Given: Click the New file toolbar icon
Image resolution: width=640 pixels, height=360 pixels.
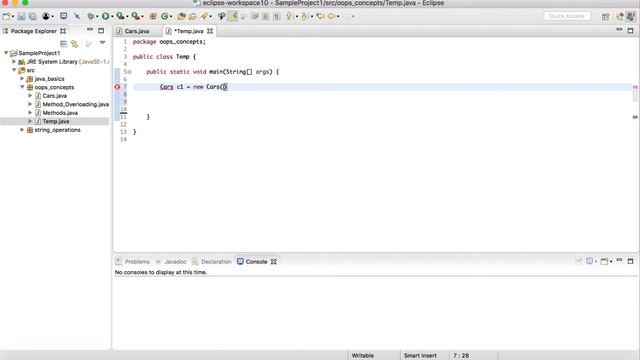Looking at the screenshot, I should pos(6,16).
